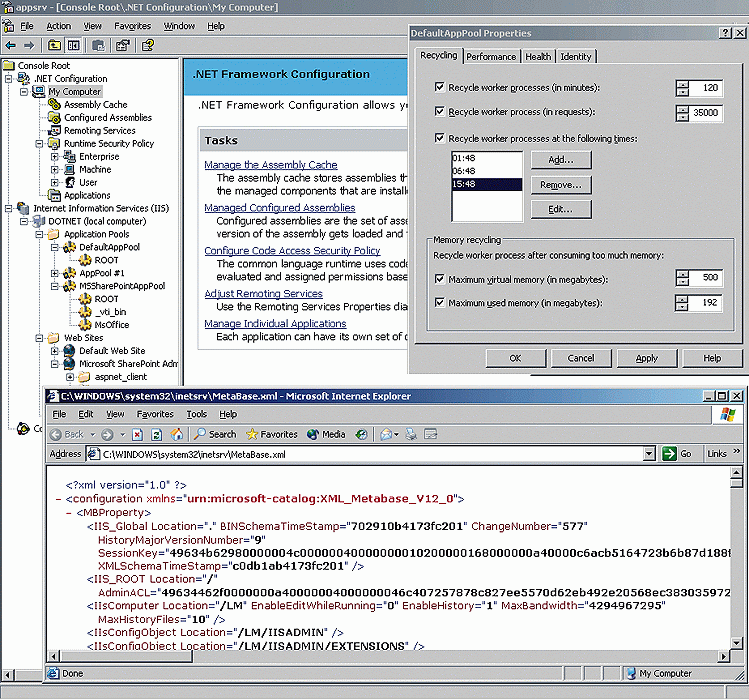Click the Remove... button for recycle times
The width and height of the screenshot is (749, 700).
[x=561, y=184]
